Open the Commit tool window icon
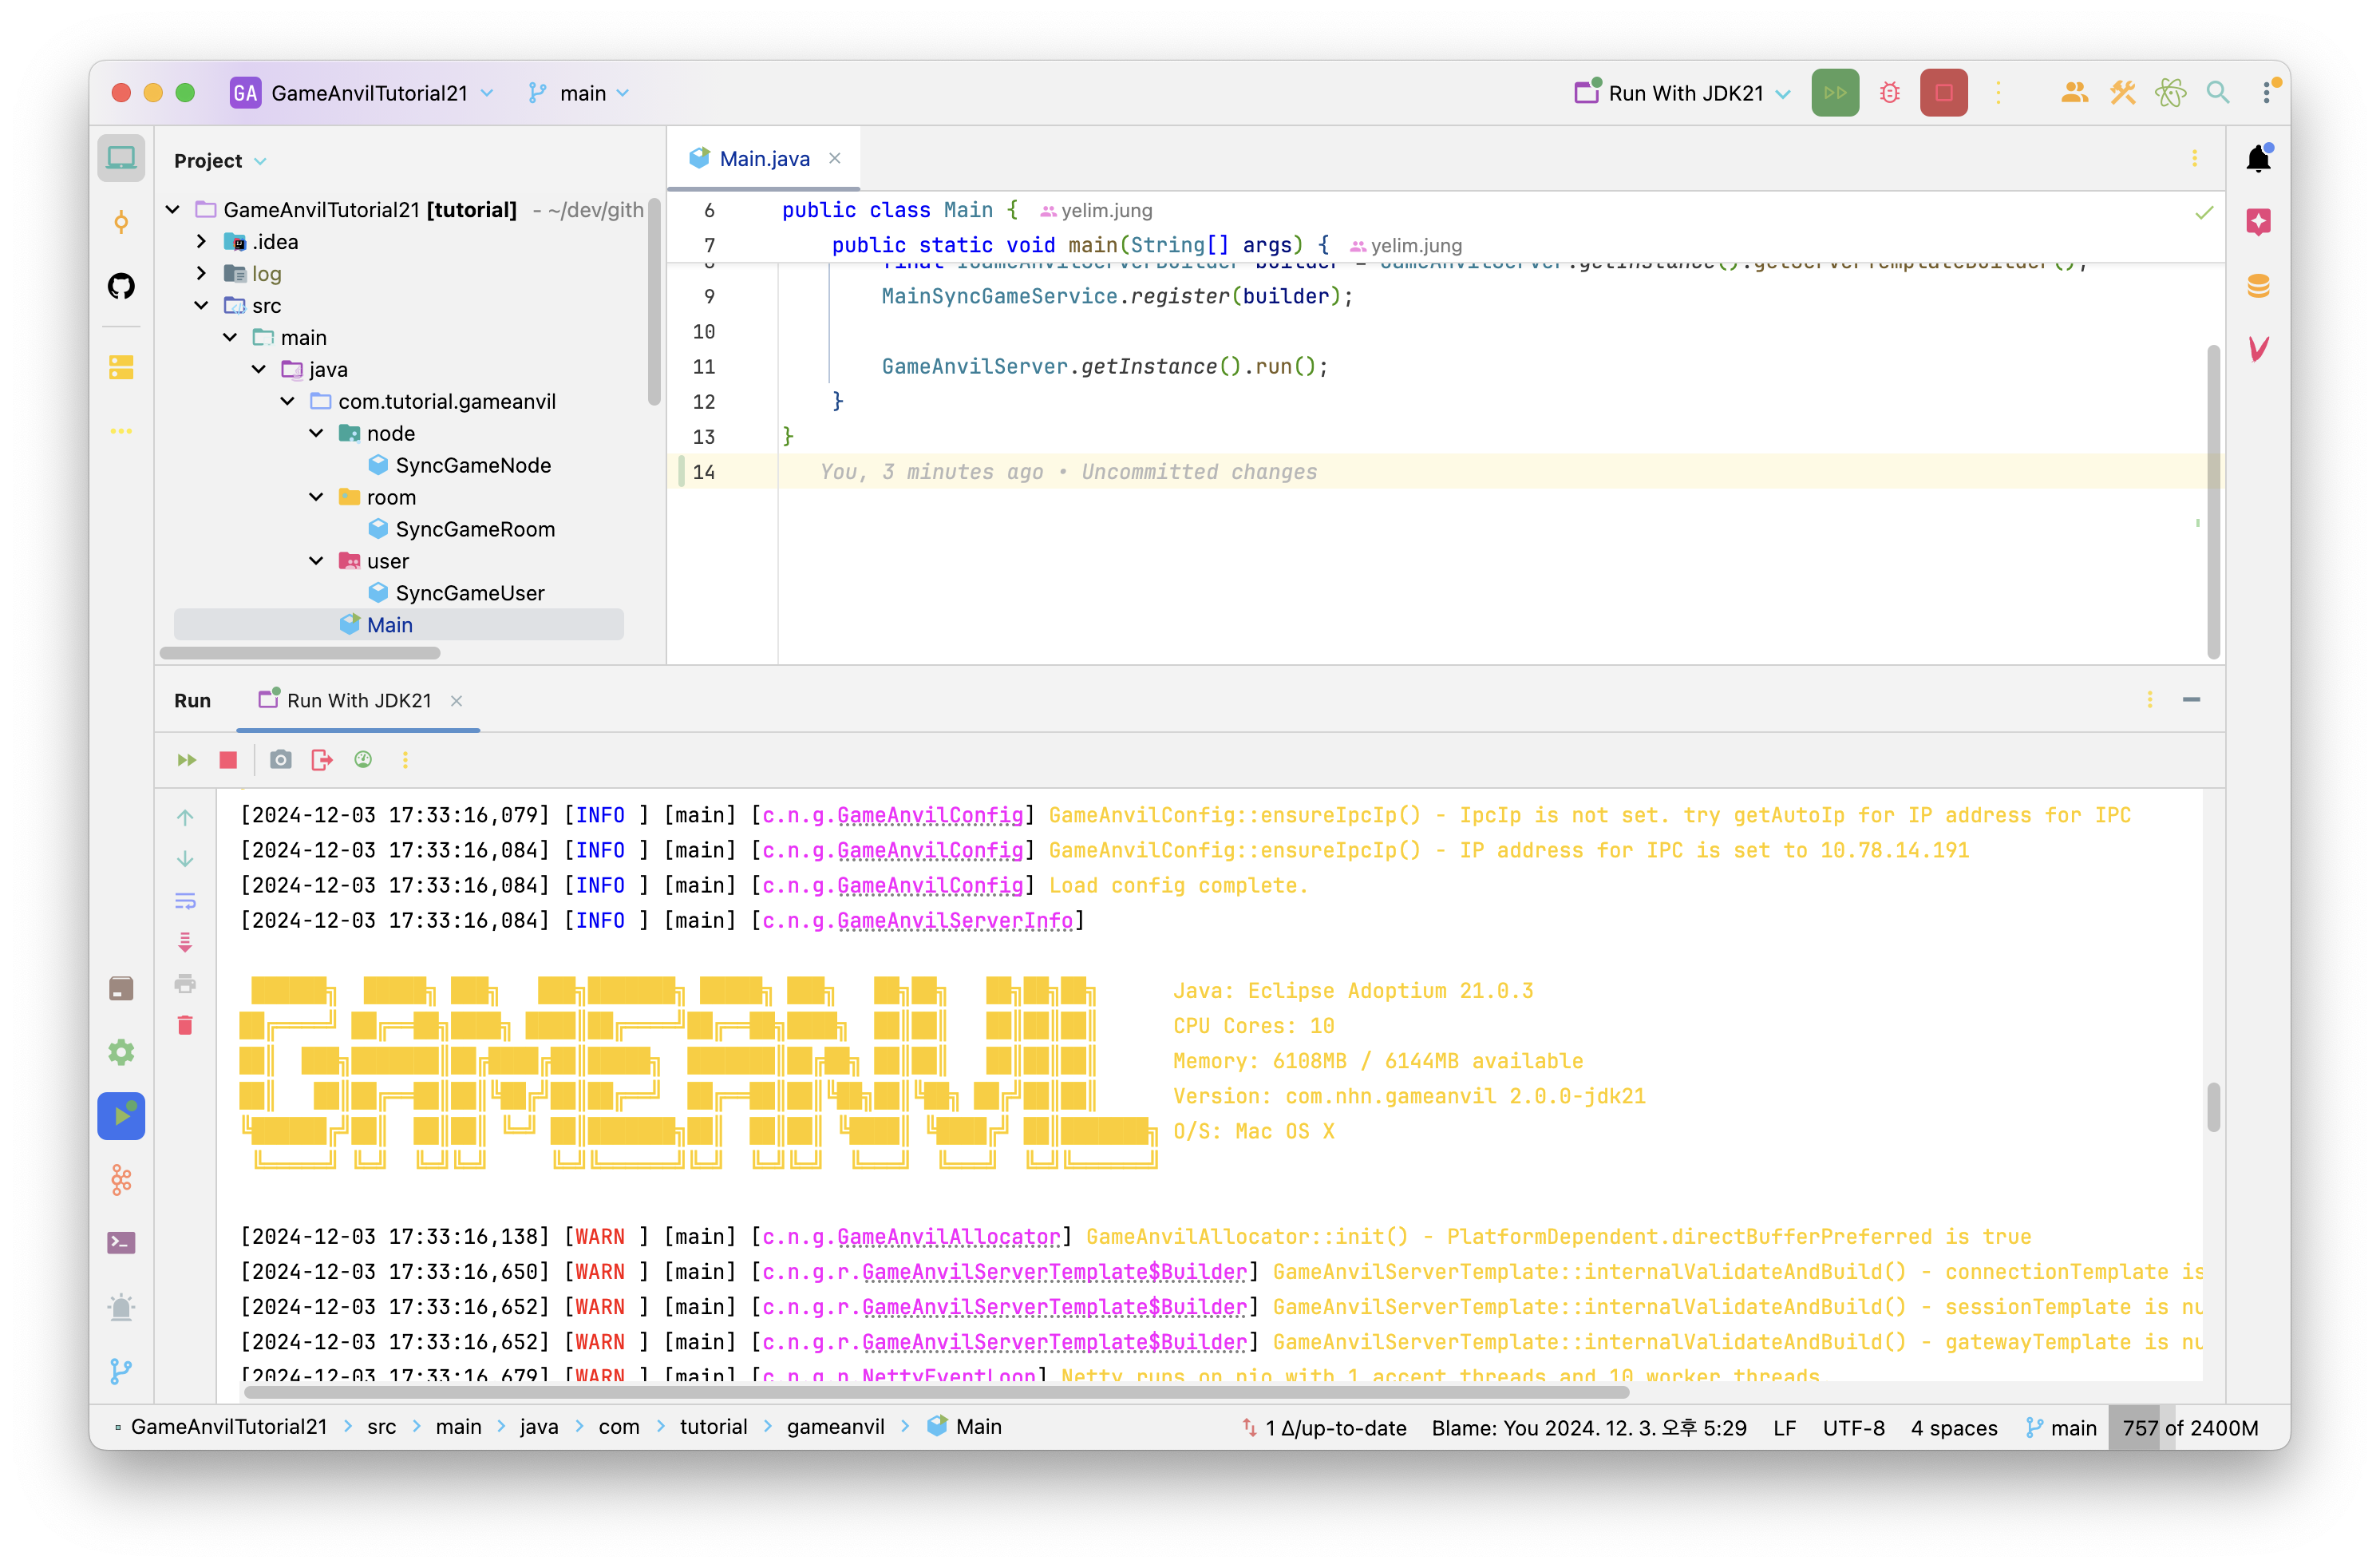 click(x=121, y=222)
